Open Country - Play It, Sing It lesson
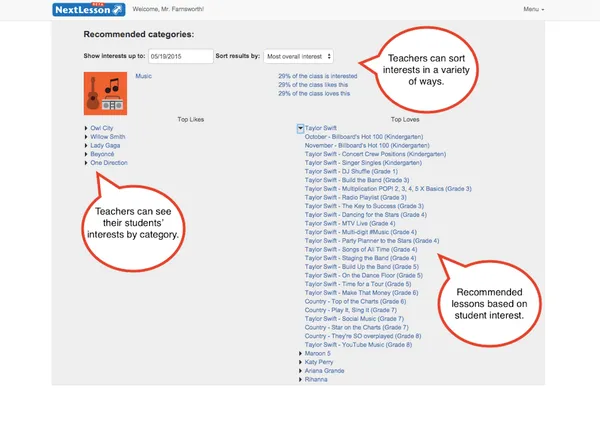600x435 pixels. coord(351,310)
